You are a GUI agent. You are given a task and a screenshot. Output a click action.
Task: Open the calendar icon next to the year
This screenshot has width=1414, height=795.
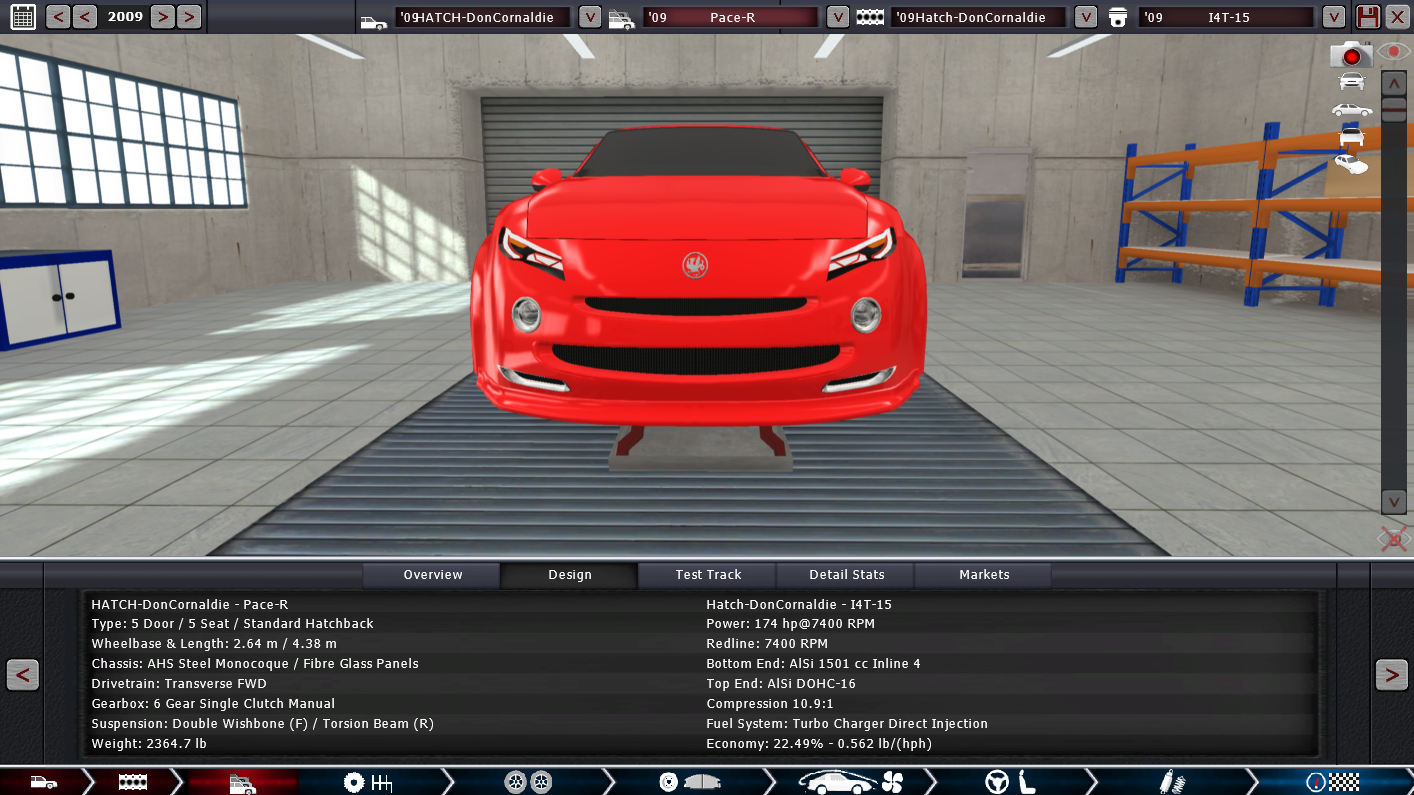[x=22, y=17]
